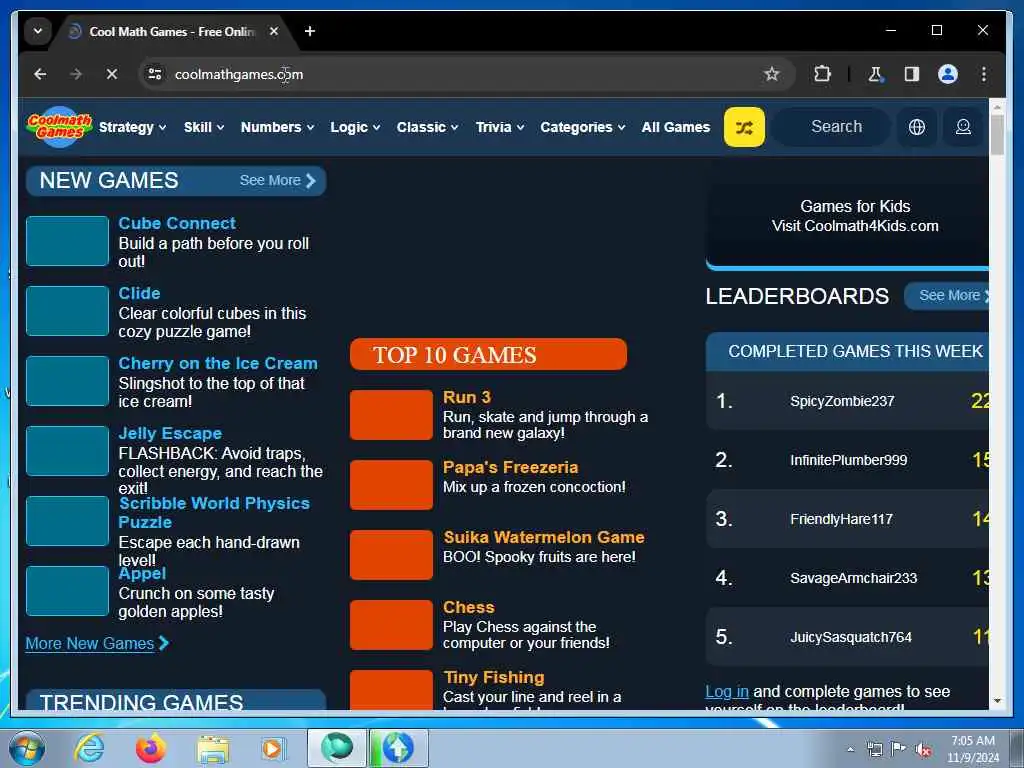Click Cube Connect thumbnail
This screenshot has height=768, width=1024.
click(67, 241)
